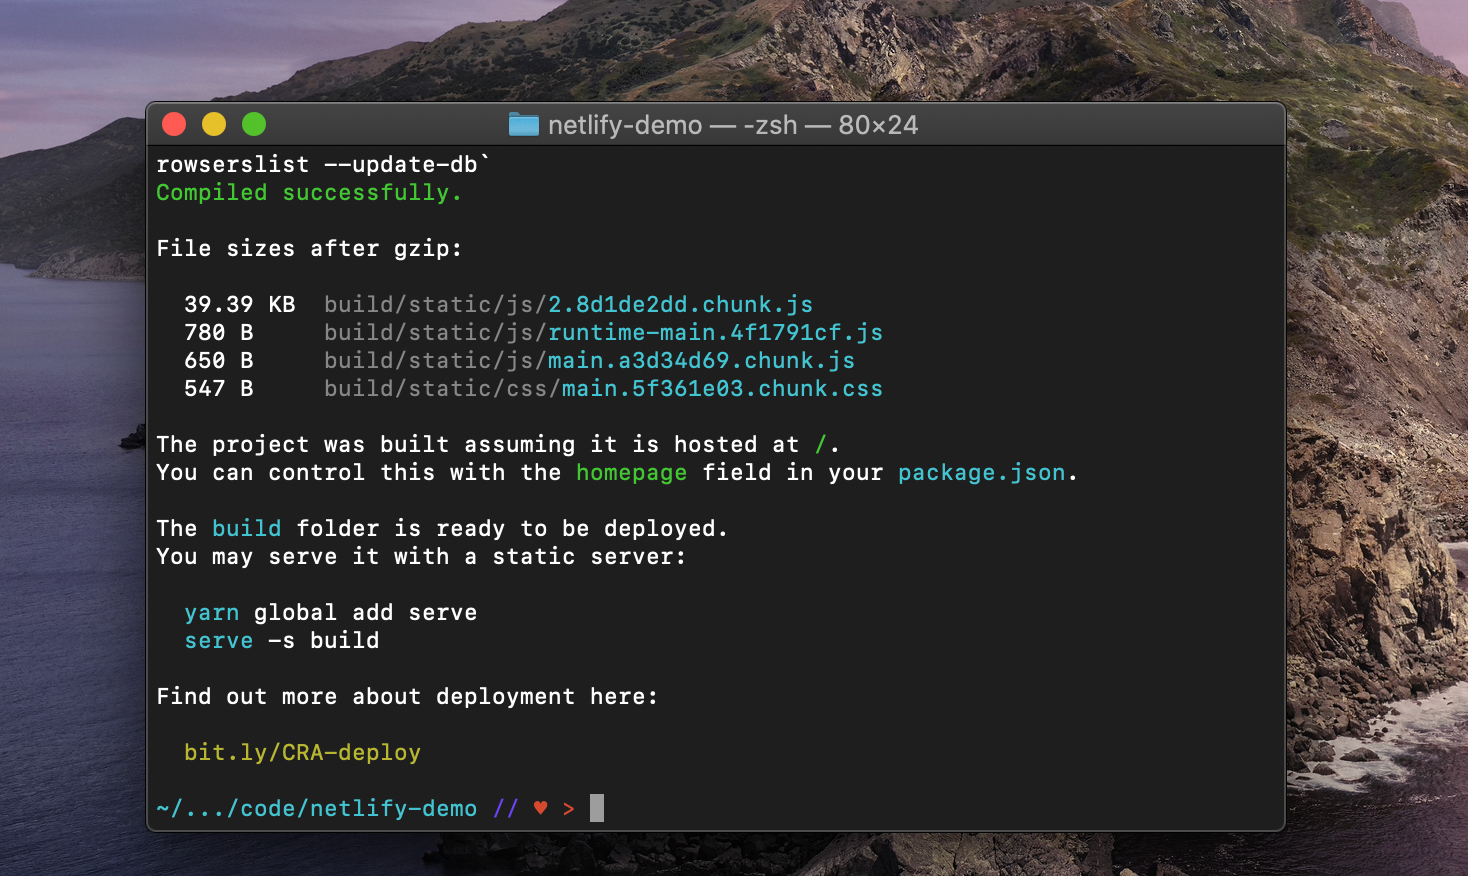Click the green homepage field text
The width and height of the screenshot is (1468, 876).
coord(631,472)
